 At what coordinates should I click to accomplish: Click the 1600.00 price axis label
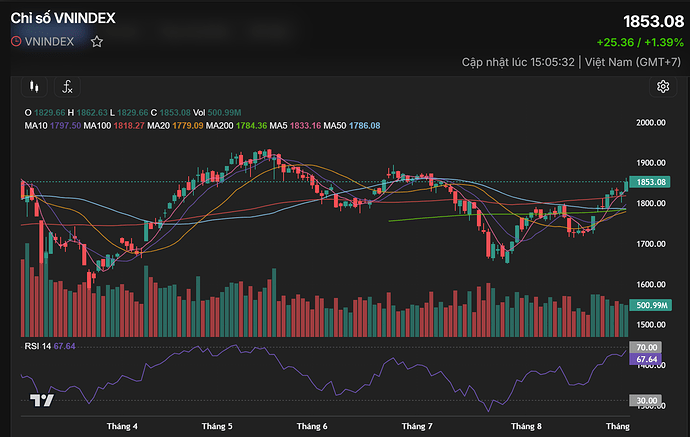651,284
